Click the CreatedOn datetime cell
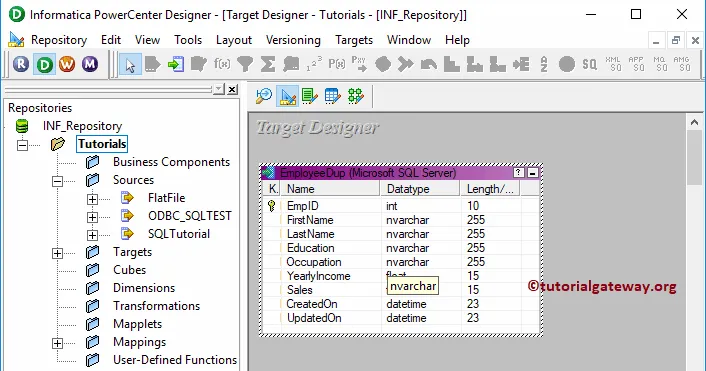 pos(406,304)
